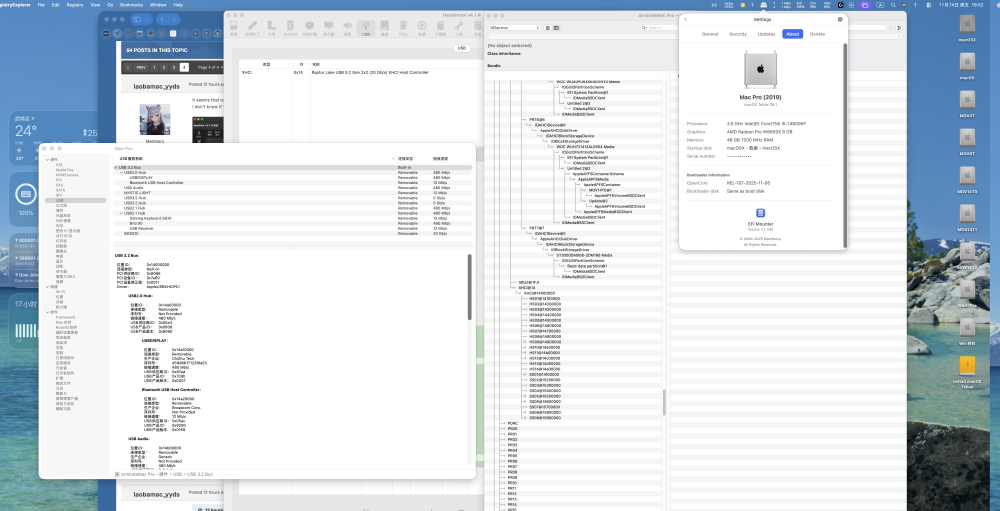Click the EFI Mounter app icon in About
Viewport: 1000px width, 511px height.
pyautogui.click(x=760, y=213)
